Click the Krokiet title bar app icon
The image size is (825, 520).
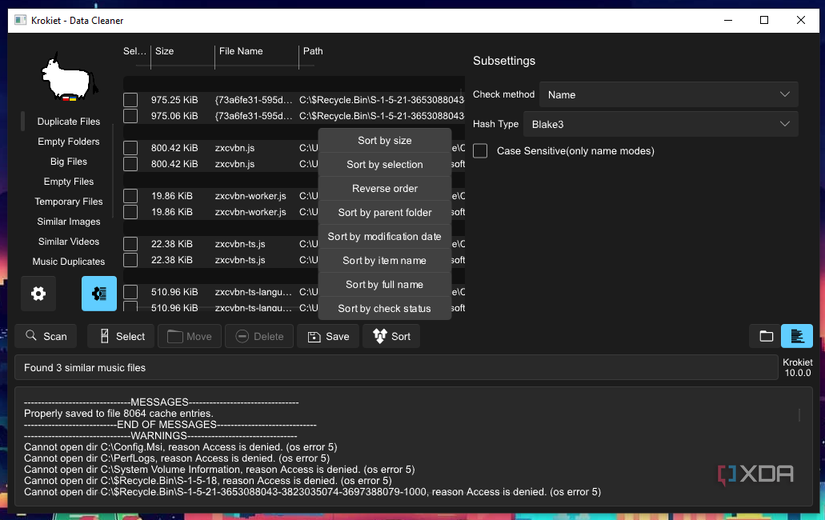point(20,20)
